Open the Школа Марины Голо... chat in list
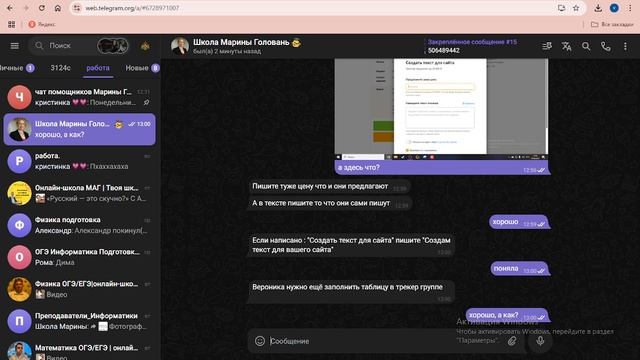The height and width of the screenshot is (360, 640). (x=80, y=129)
